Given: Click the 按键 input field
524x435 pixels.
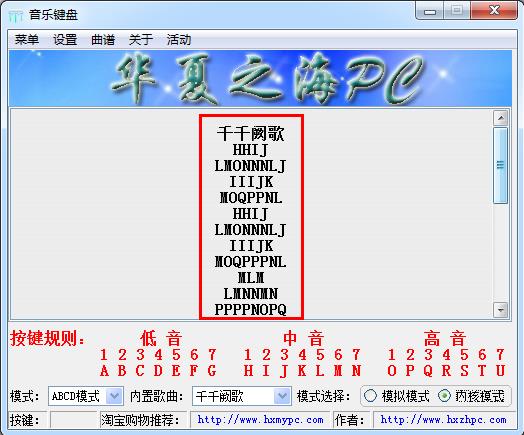Looking at the screenshot, I should coord(74,420).
